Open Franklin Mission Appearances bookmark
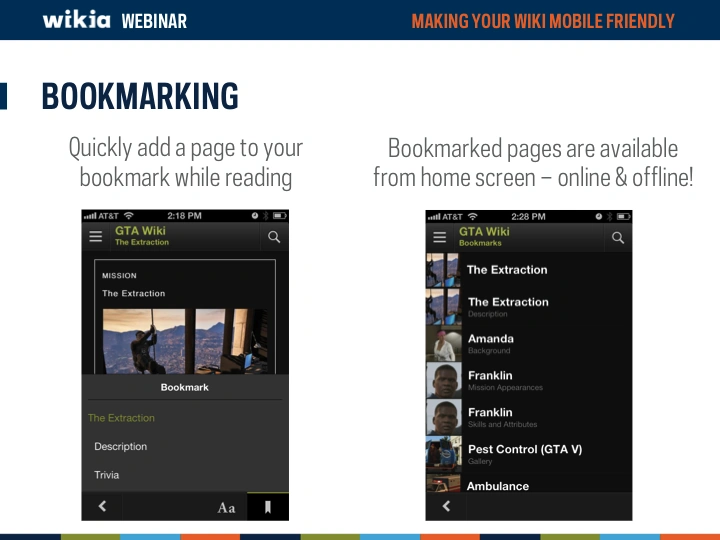This screenshot has height=540, width=720. 505,380
